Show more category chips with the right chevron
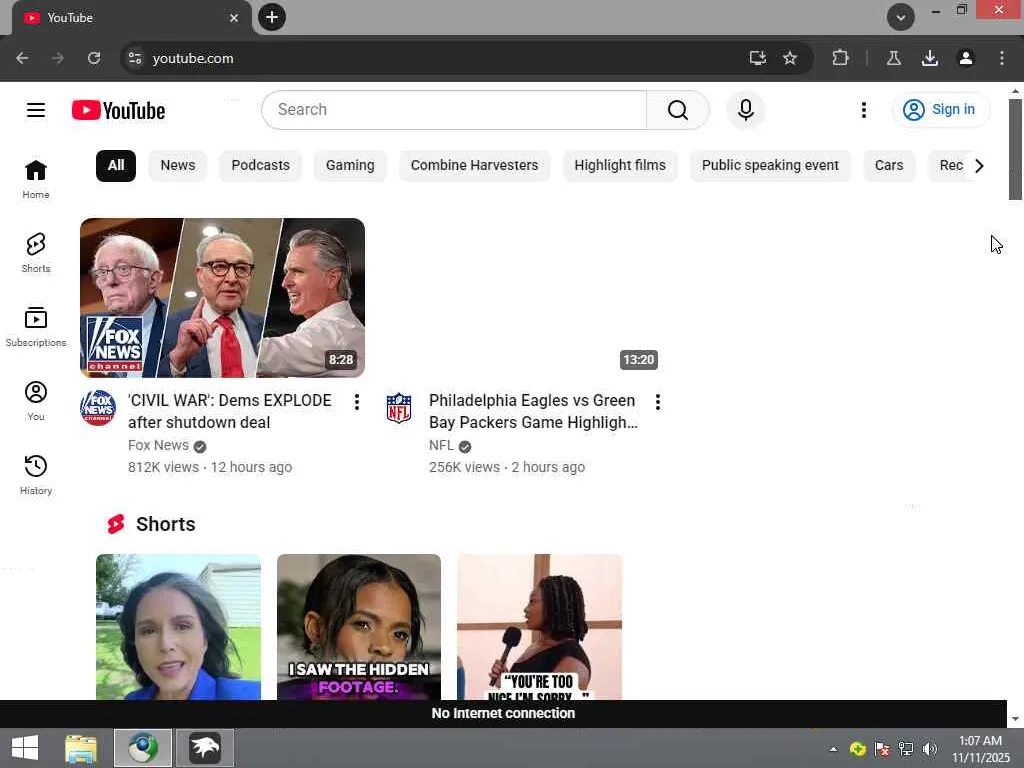The height and width of the screenshot is (768, 1024). click(x=979, y=166)
